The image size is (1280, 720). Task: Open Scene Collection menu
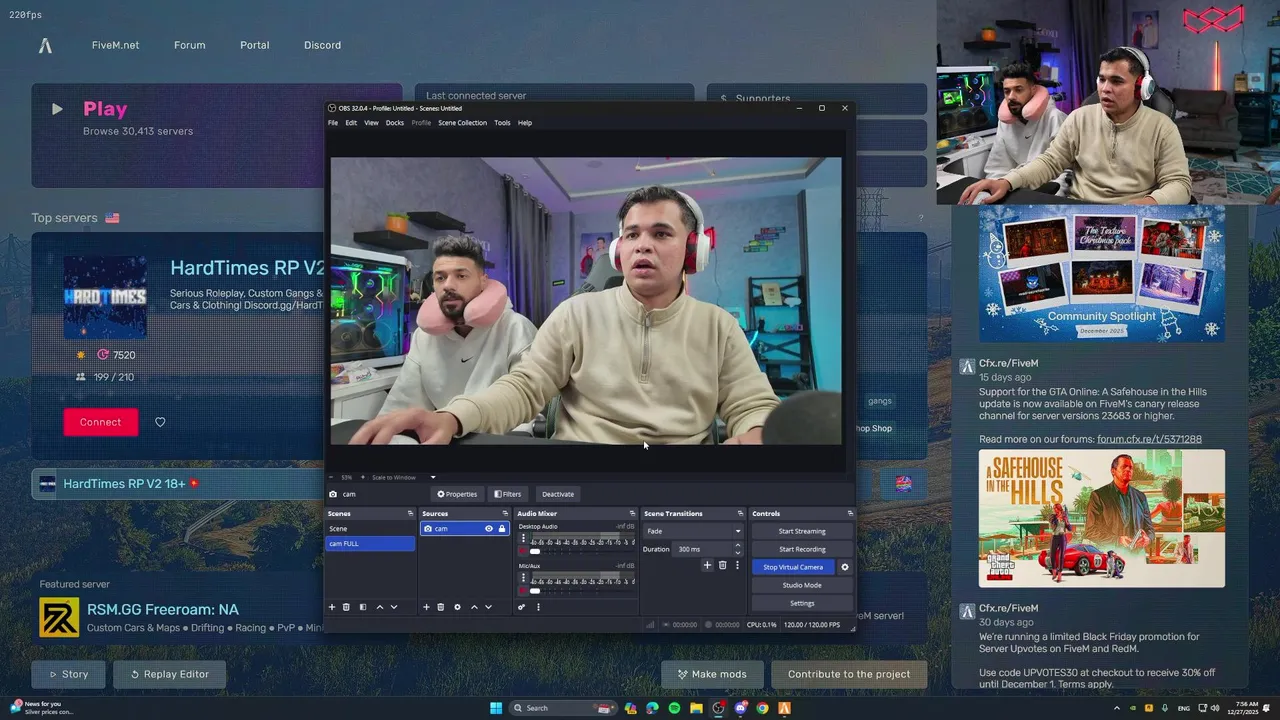(462, 123)
